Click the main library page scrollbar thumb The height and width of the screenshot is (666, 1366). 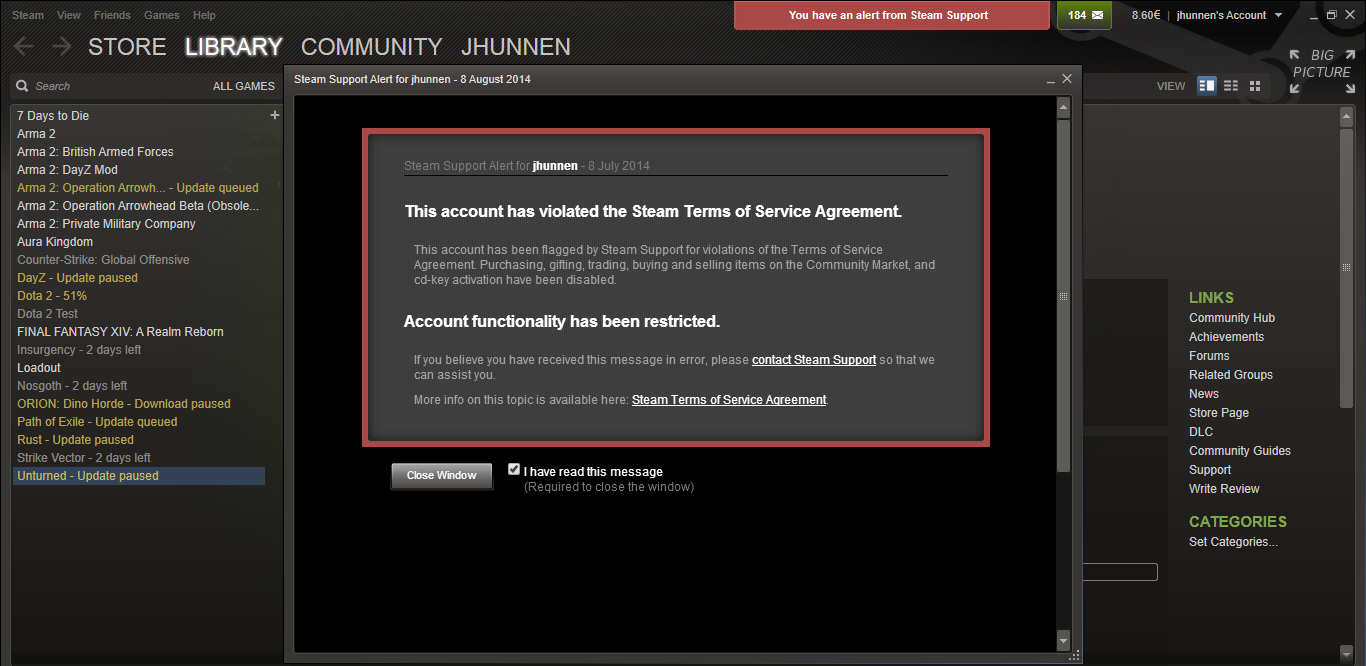tap(1346, 267)
